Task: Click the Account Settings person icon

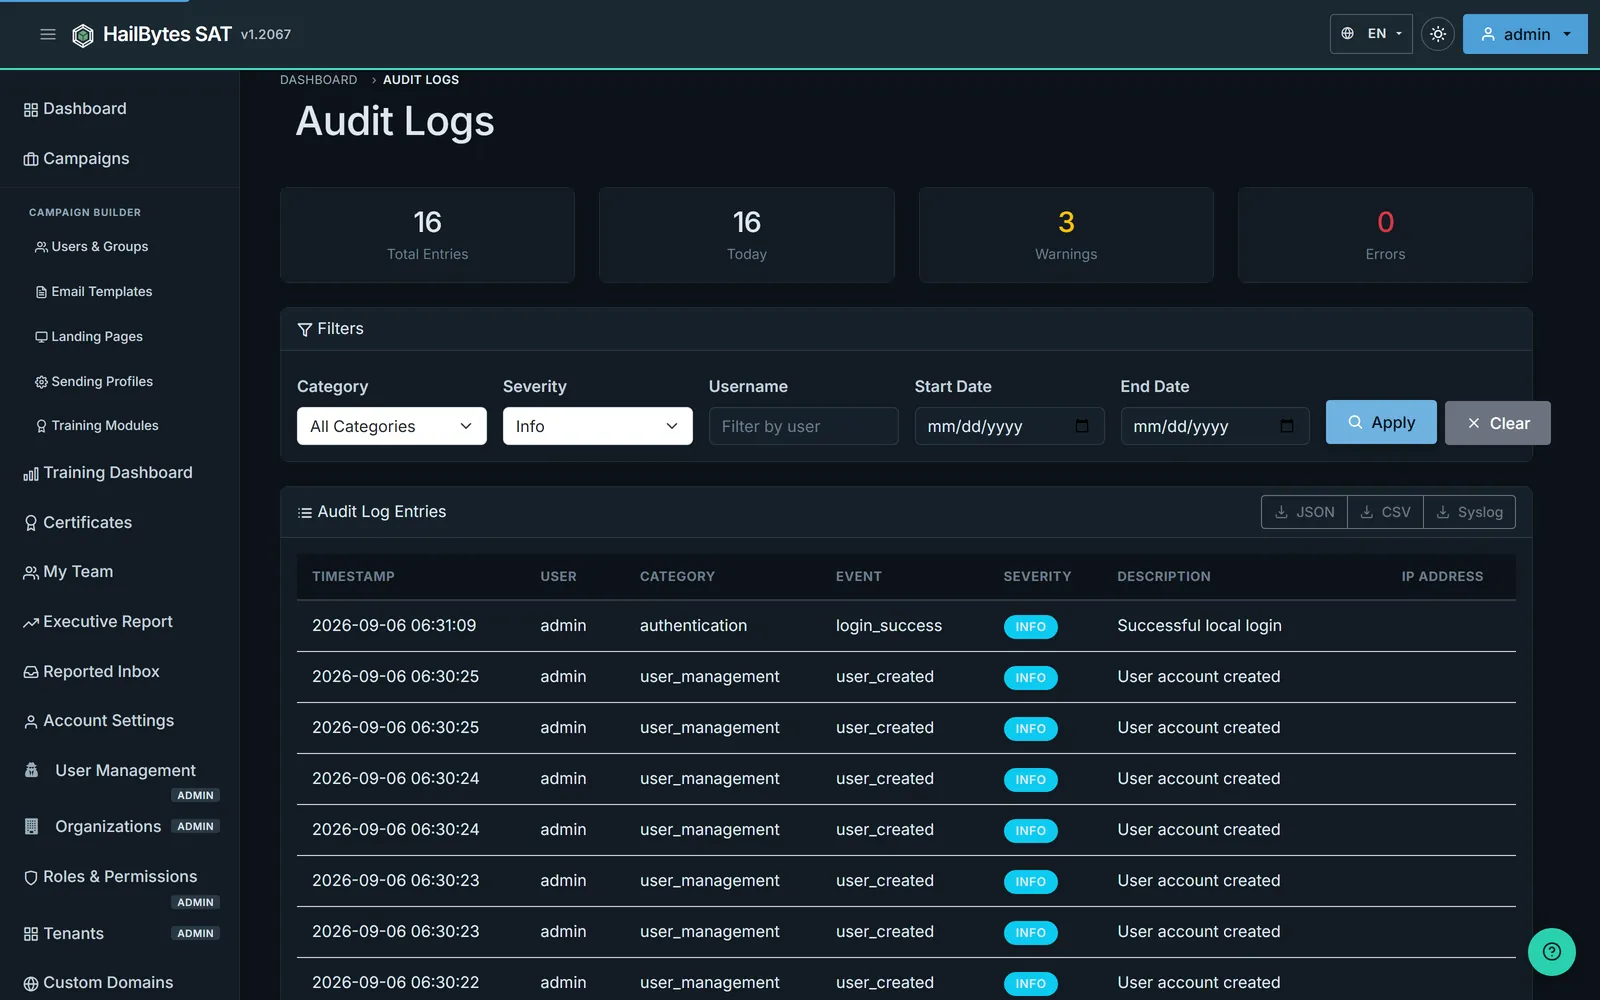Action: pos(31,722)
